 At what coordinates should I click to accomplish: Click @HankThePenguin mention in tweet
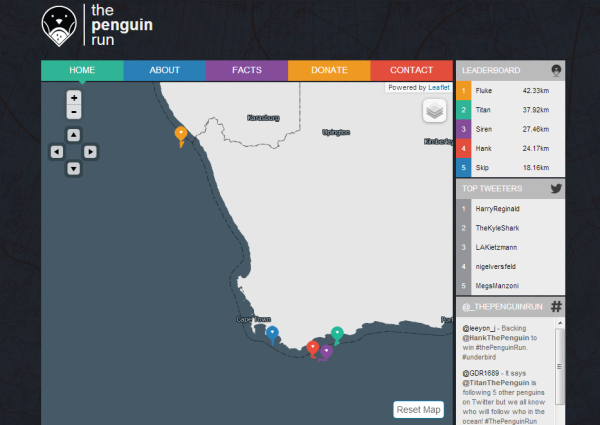pyautogui.click(x=496, y=338)
